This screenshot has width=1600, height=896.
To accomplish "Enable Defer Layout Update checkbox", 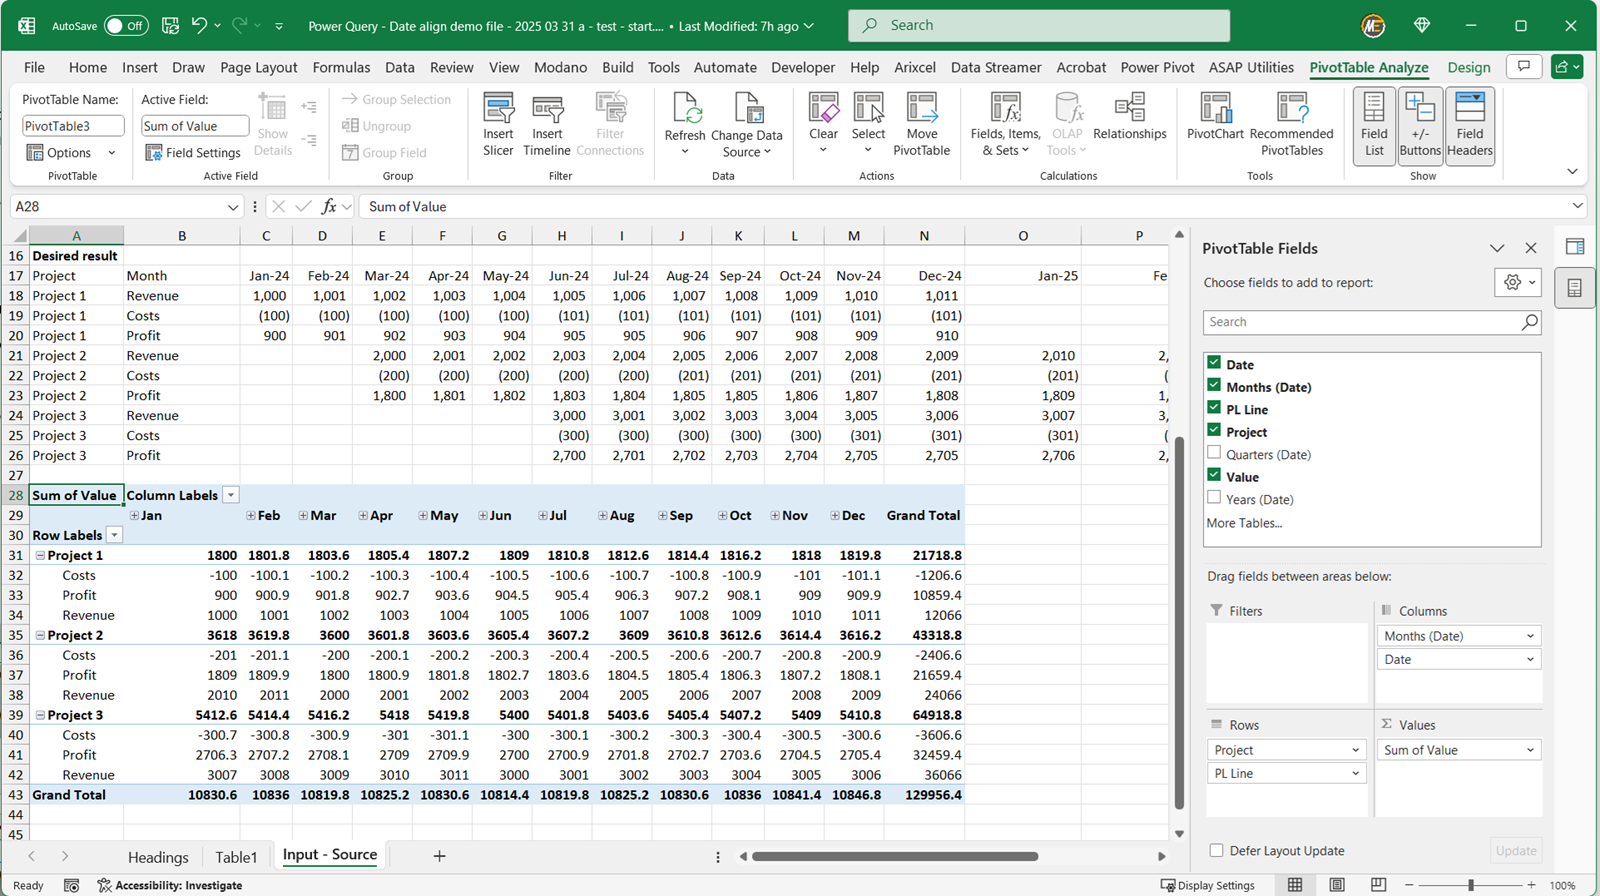I will [x=1216, y=851].
